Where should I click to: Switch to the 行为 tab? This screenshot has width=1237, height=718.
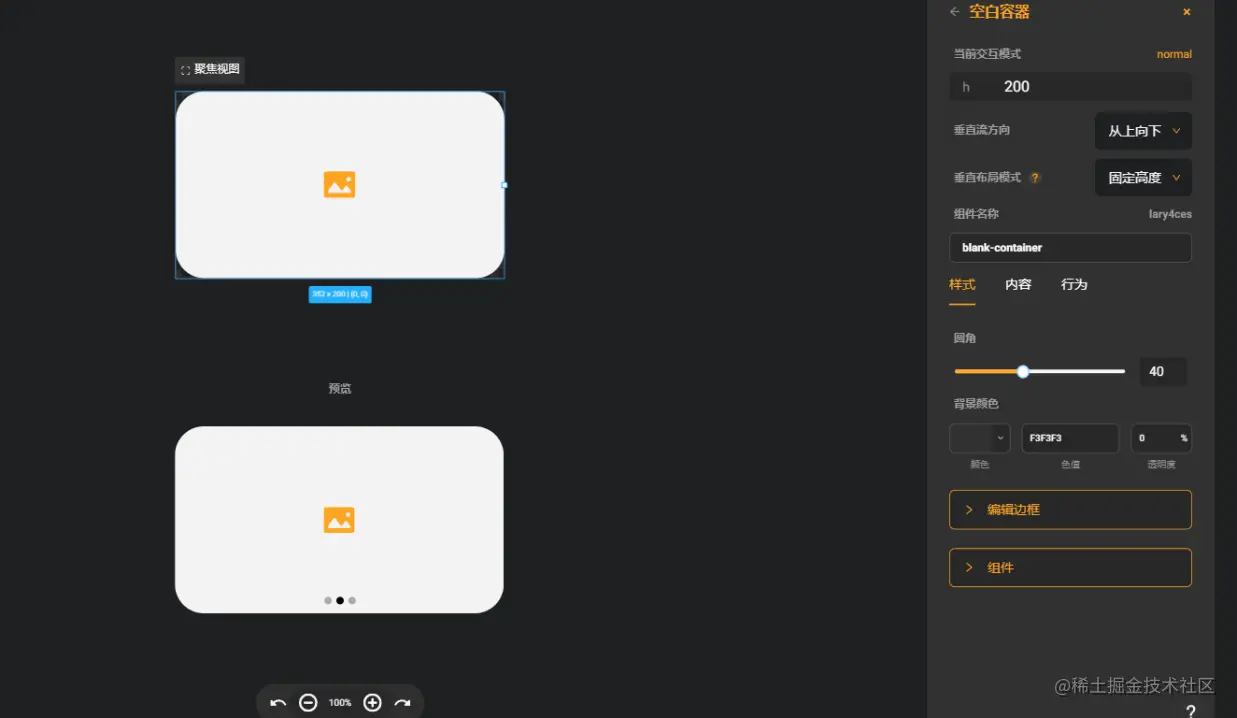1074,285
